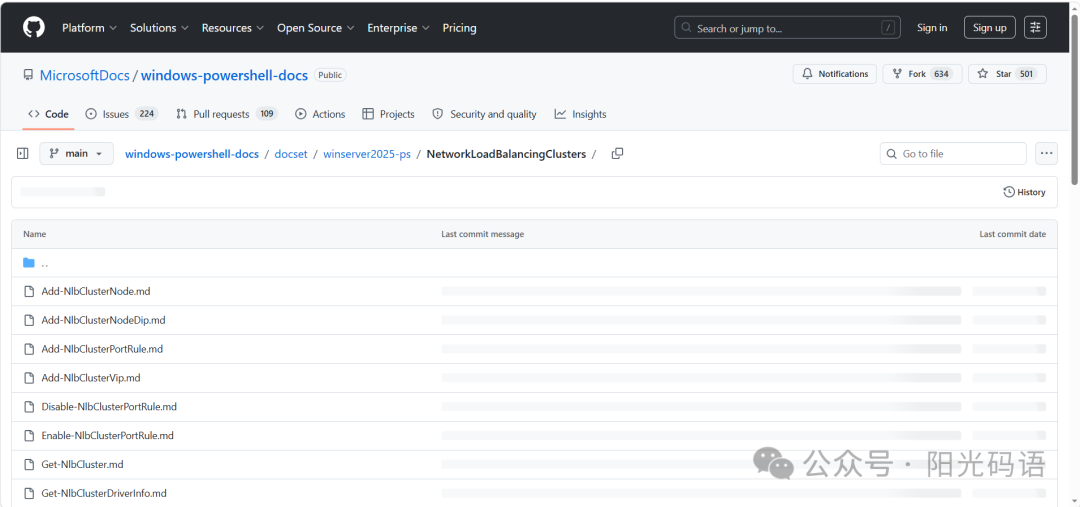Screen dimensions: 1080x507
Task: Go up to the parent directory
Action: click(x=45, y=263)
